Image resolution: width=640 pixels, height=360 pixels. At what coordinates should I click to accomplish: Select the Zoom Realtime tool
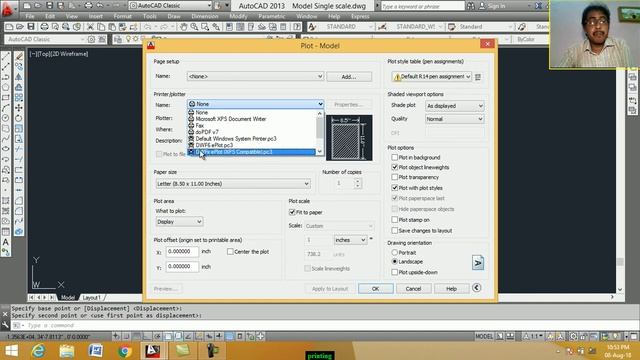click(194, 27)
